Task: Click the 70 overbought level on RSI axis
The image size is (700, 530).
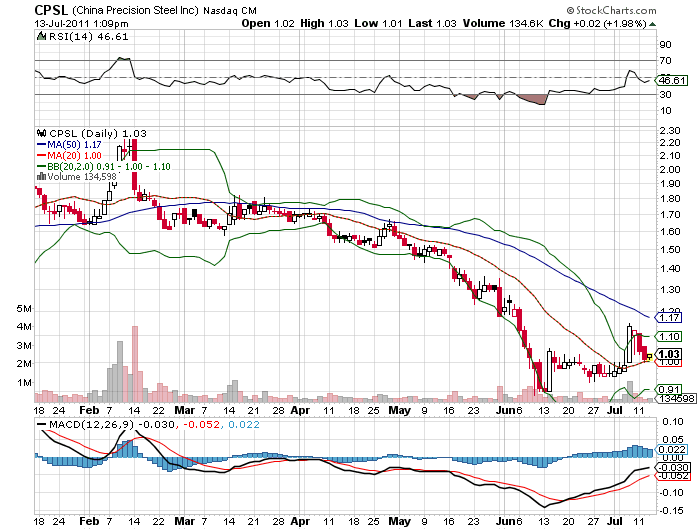Action: pyautogui.click(x=665, y=60)
